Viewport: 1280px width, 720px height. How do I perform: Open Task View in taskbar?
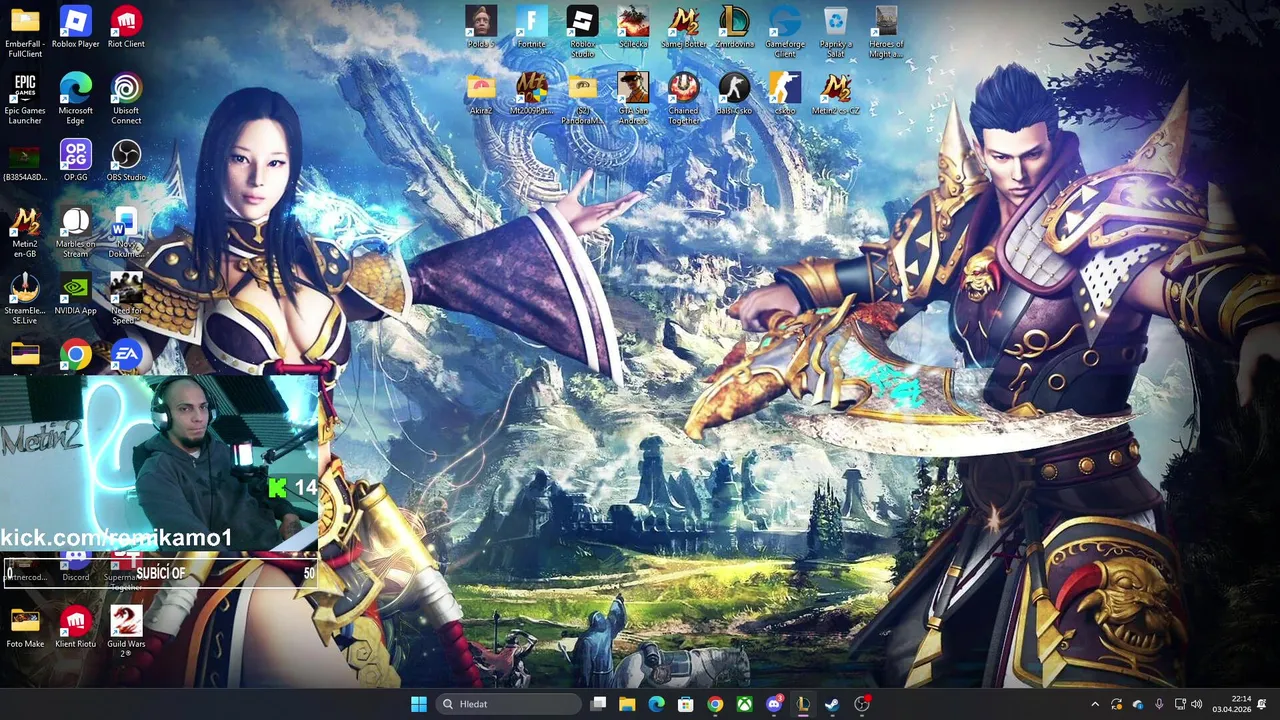point(598,704)
